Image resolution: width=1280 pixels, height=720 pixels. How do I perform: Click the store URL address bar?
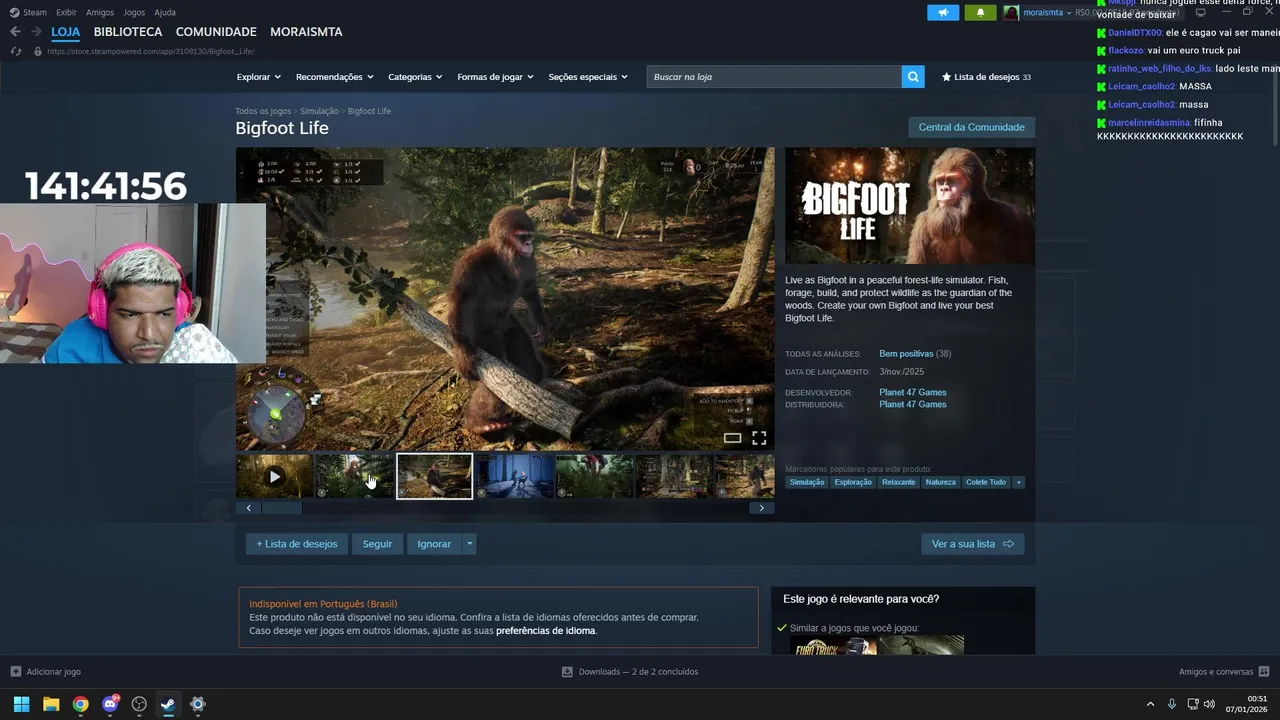[x=150, y=51]
